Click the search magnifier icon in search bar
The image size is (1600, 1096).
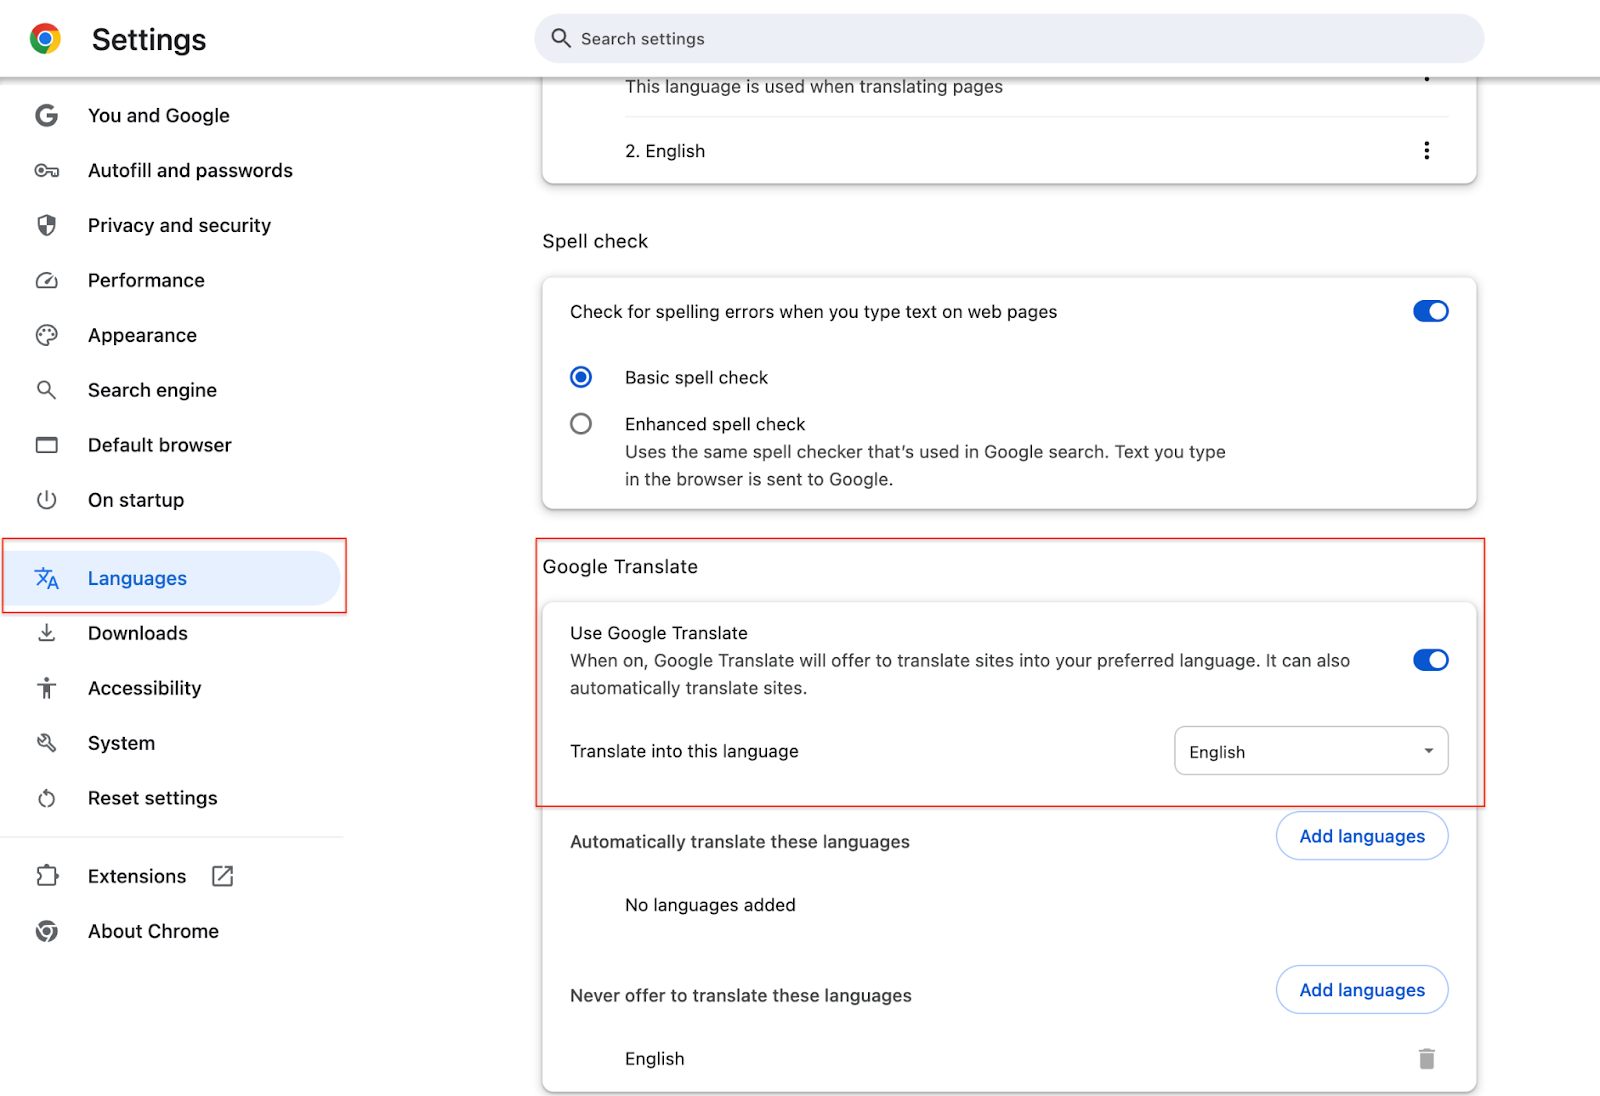click(561, 38)
